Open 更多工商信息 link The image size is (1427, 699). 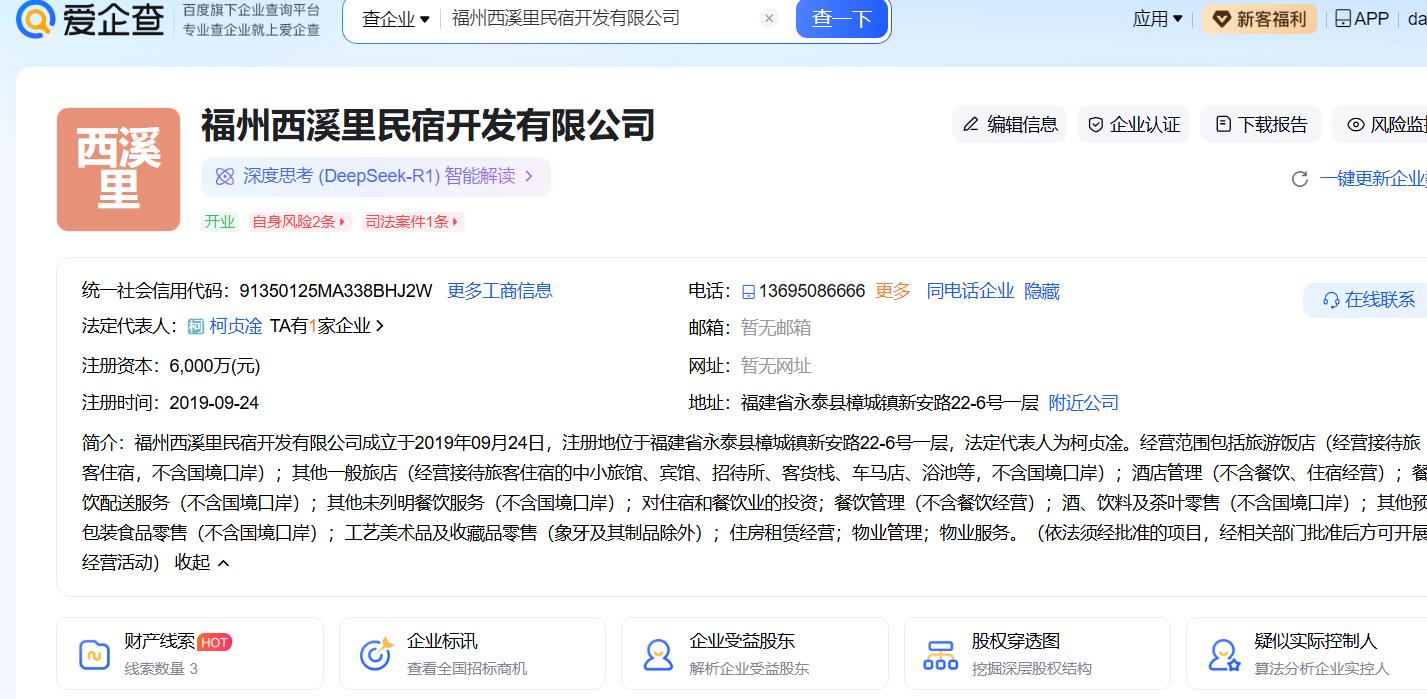coord(499,291)
